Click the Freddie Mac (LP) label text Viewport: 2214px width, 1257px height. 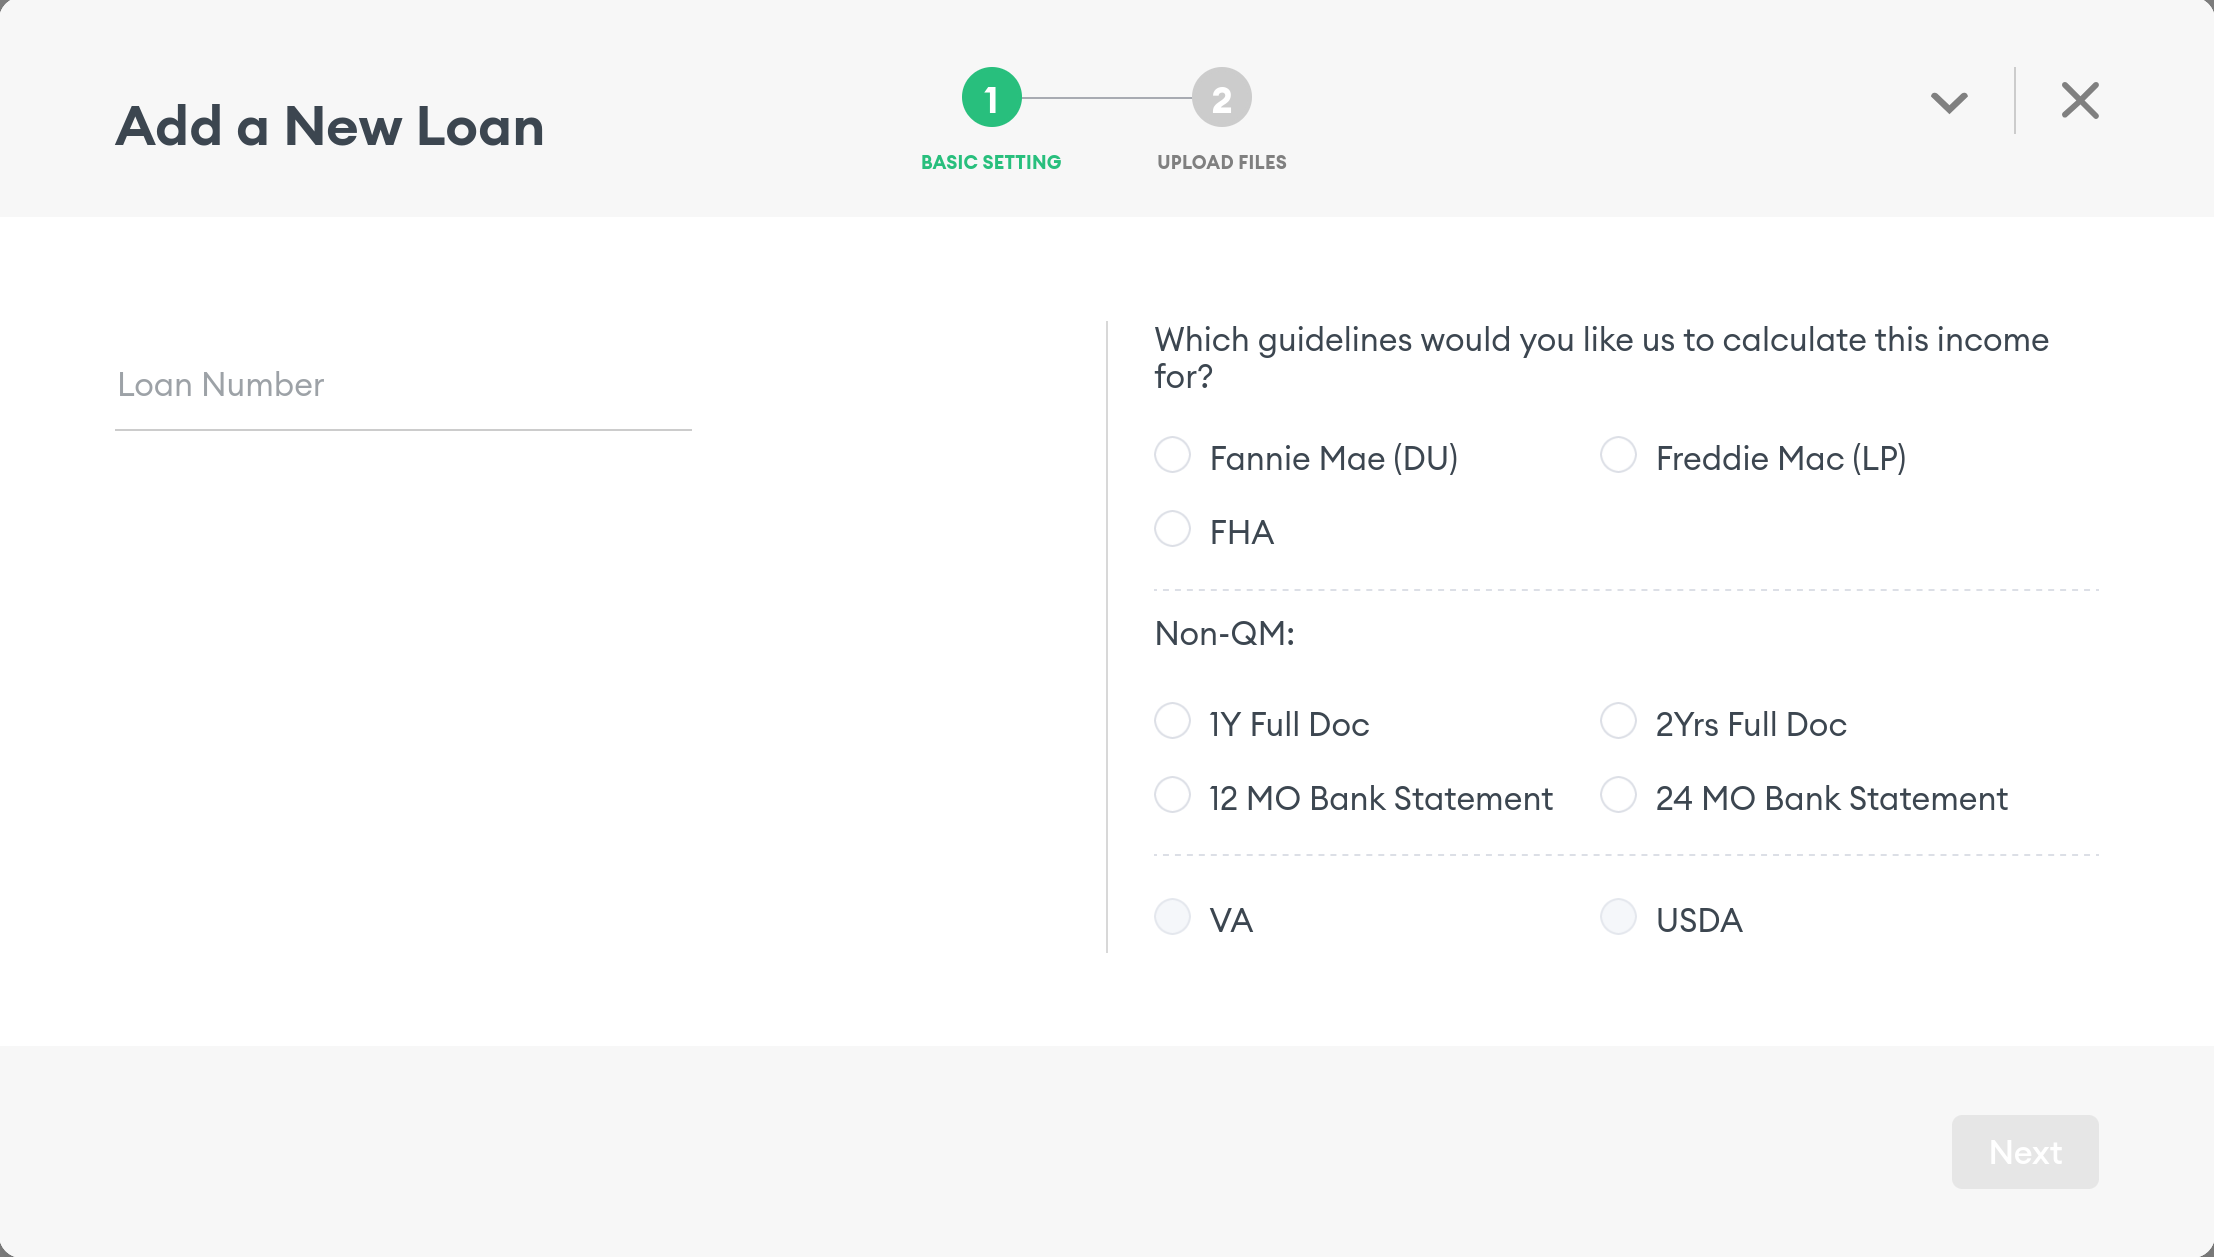[x=1780, y=459]
